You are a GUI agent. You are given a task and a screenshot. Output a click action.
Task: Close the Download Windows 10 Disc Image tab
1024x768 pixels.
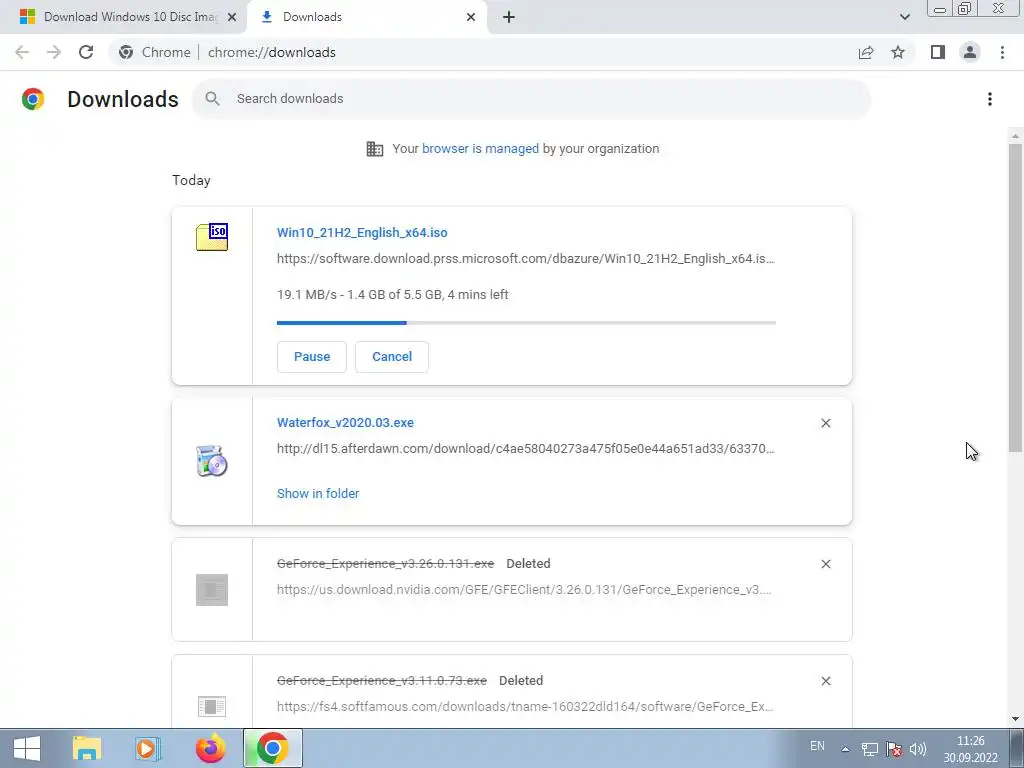pyautogui.click(x=232, y=17)
